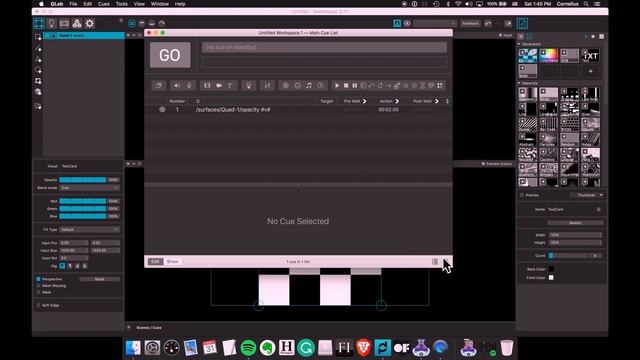The height and width of the screenshot is (360, 640).
Task: Expand the Pre Wait column chevron
Action: tap(364, 101)
